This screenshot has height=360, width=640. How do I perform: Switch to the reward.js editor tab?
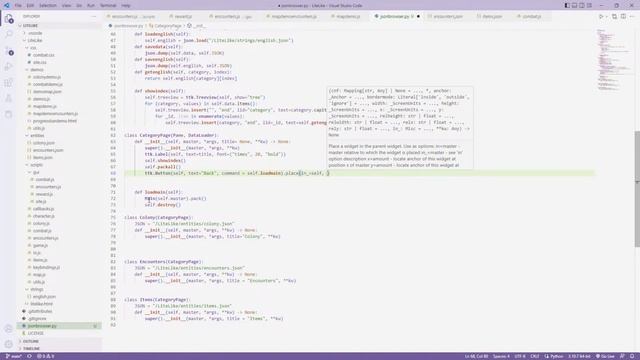(x=183, y=16)
